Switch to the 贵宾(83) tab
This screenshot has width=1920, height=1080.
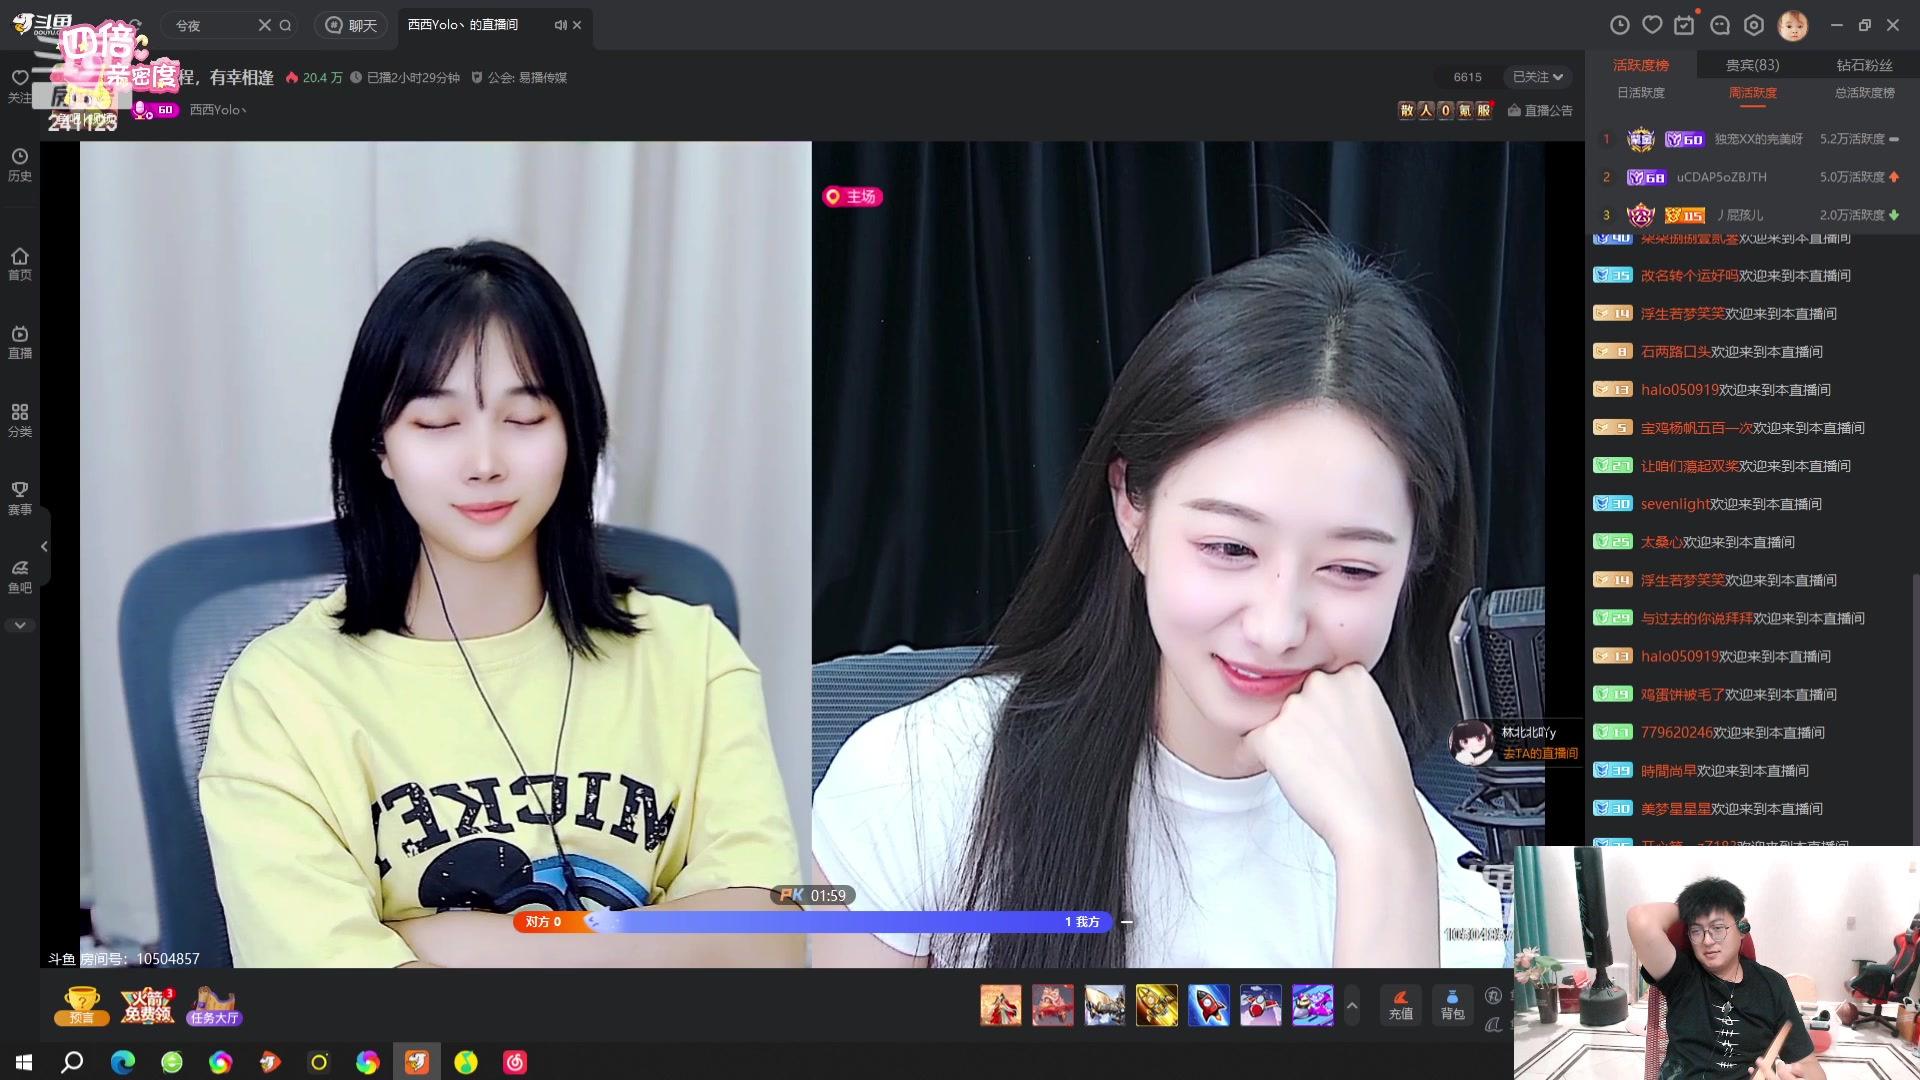(x=1753, y=64)
